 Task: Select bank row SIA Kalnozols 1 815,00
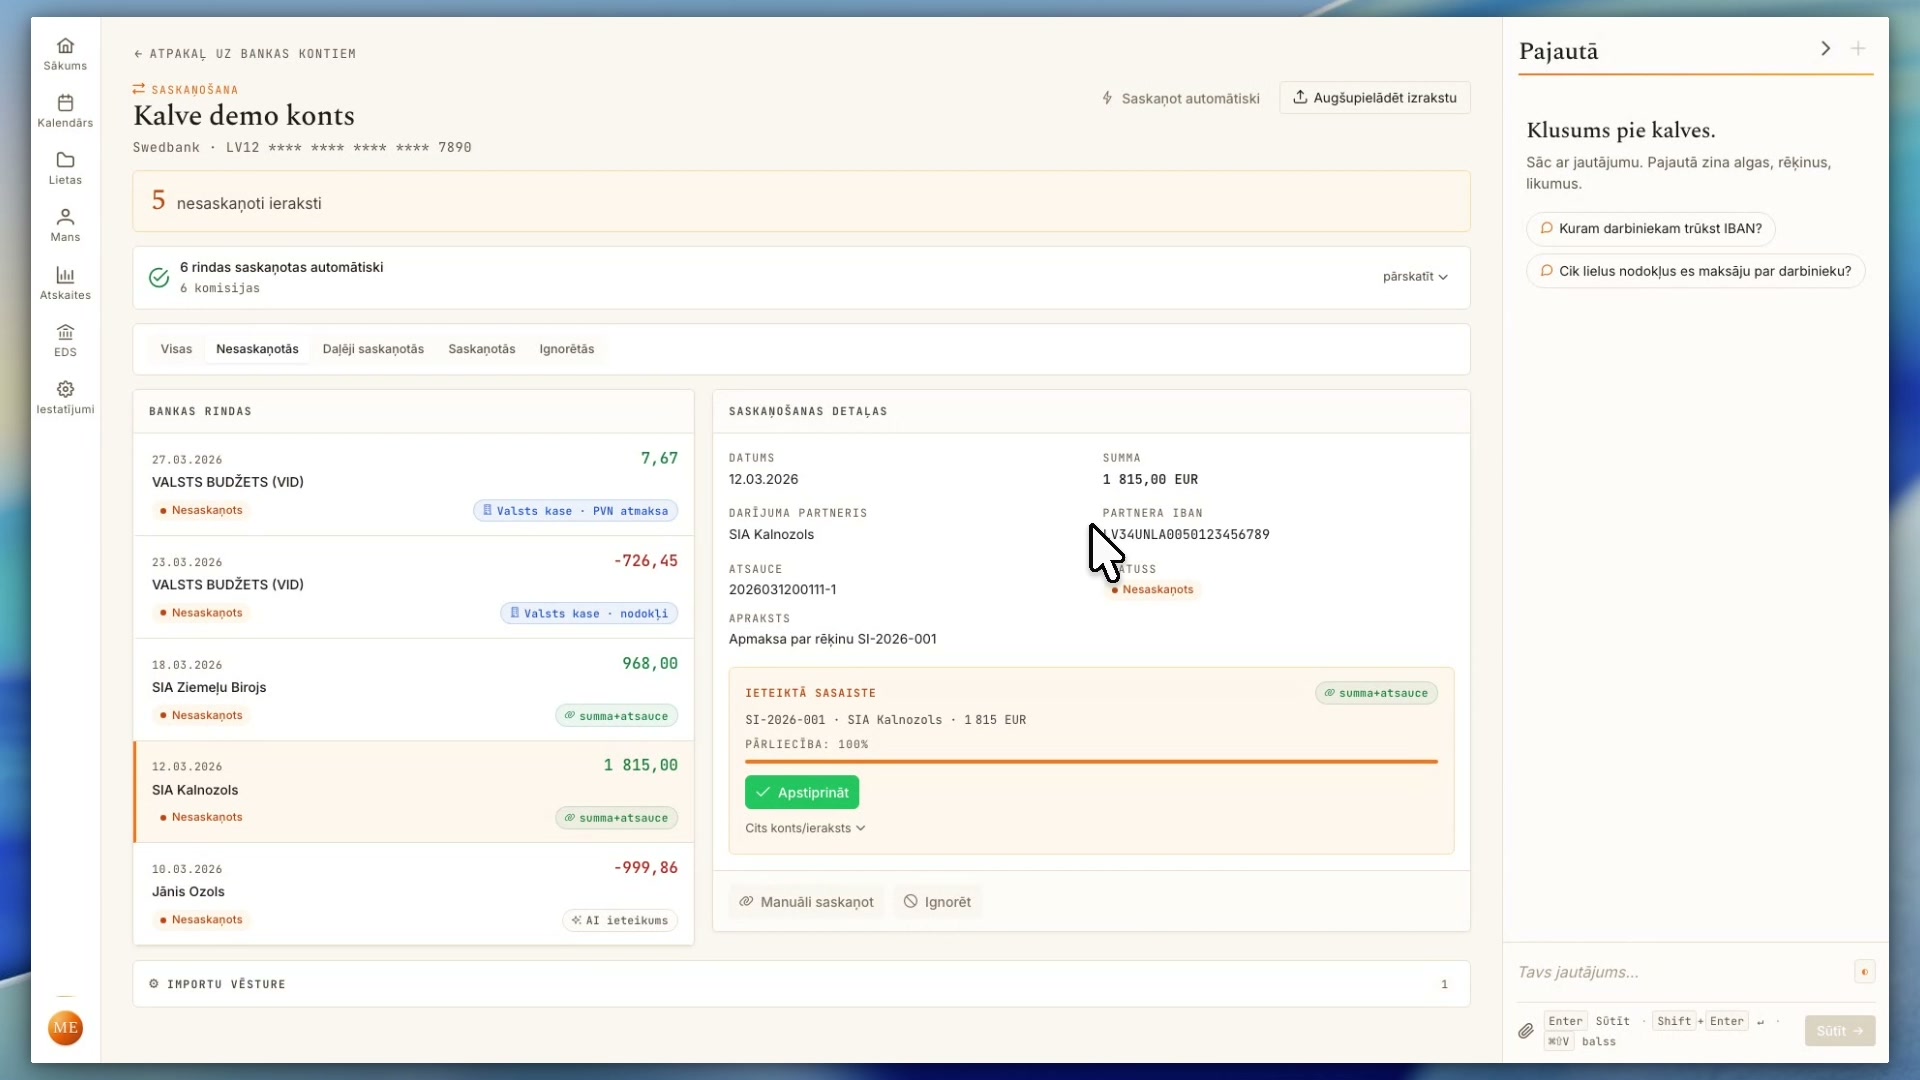click(414, 792)
